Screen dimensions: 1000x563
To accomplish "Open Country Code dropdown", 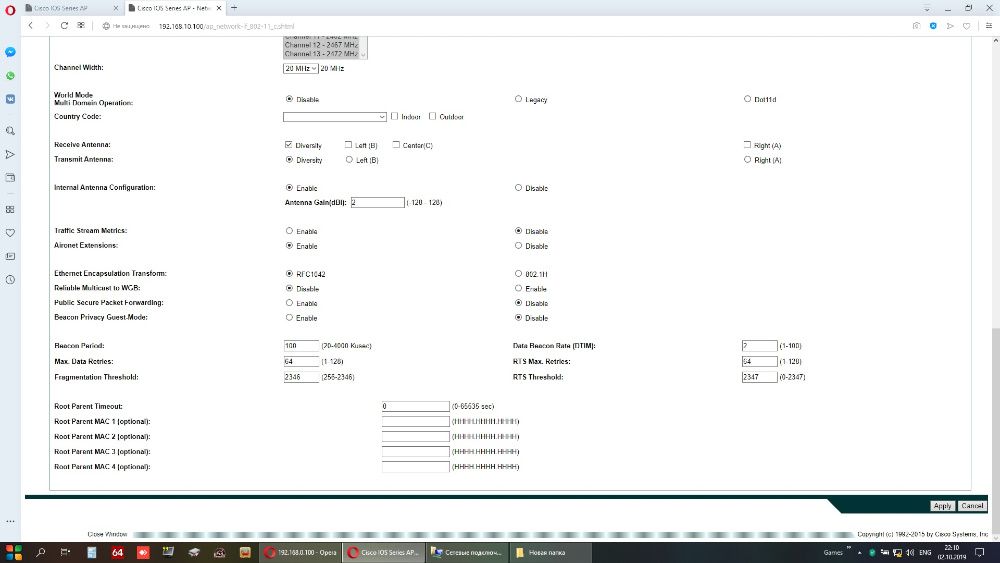I will [x=335, y=117].
